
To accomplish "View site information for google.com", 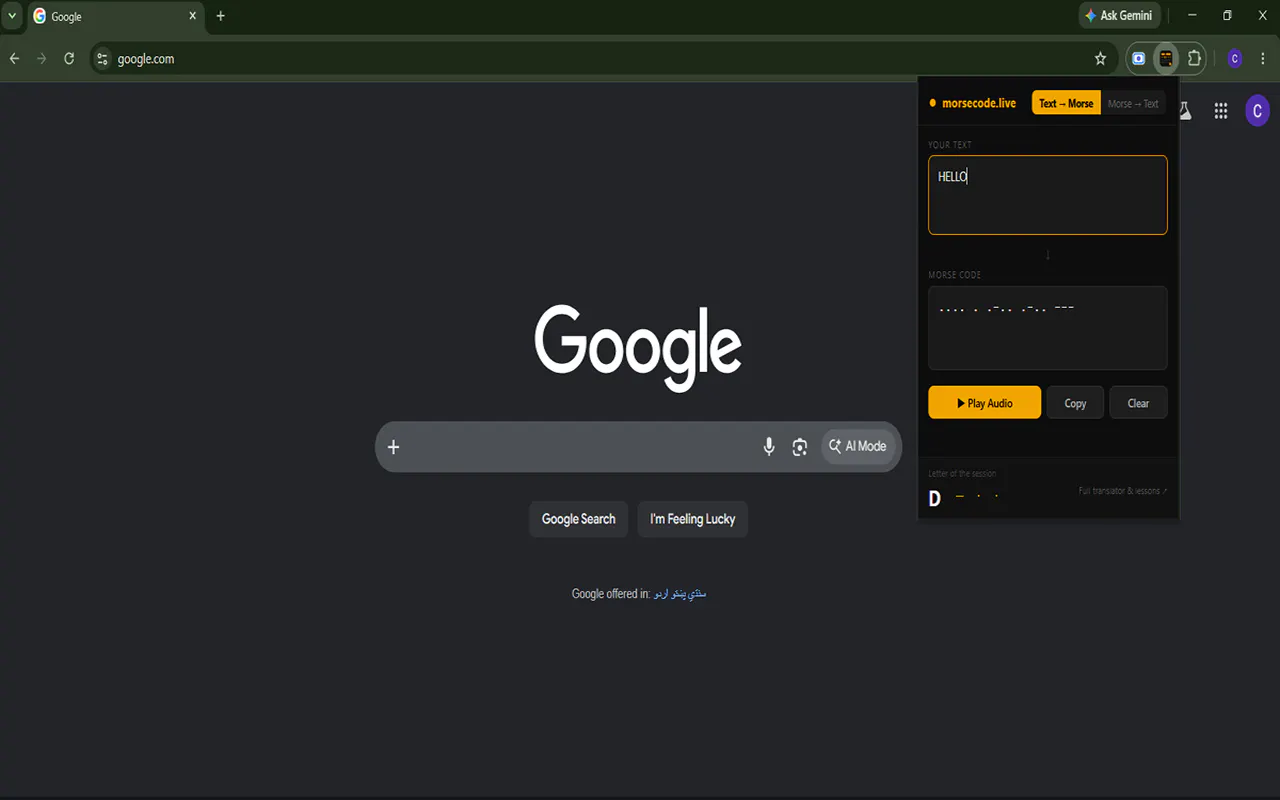I will tap(102, 59).
